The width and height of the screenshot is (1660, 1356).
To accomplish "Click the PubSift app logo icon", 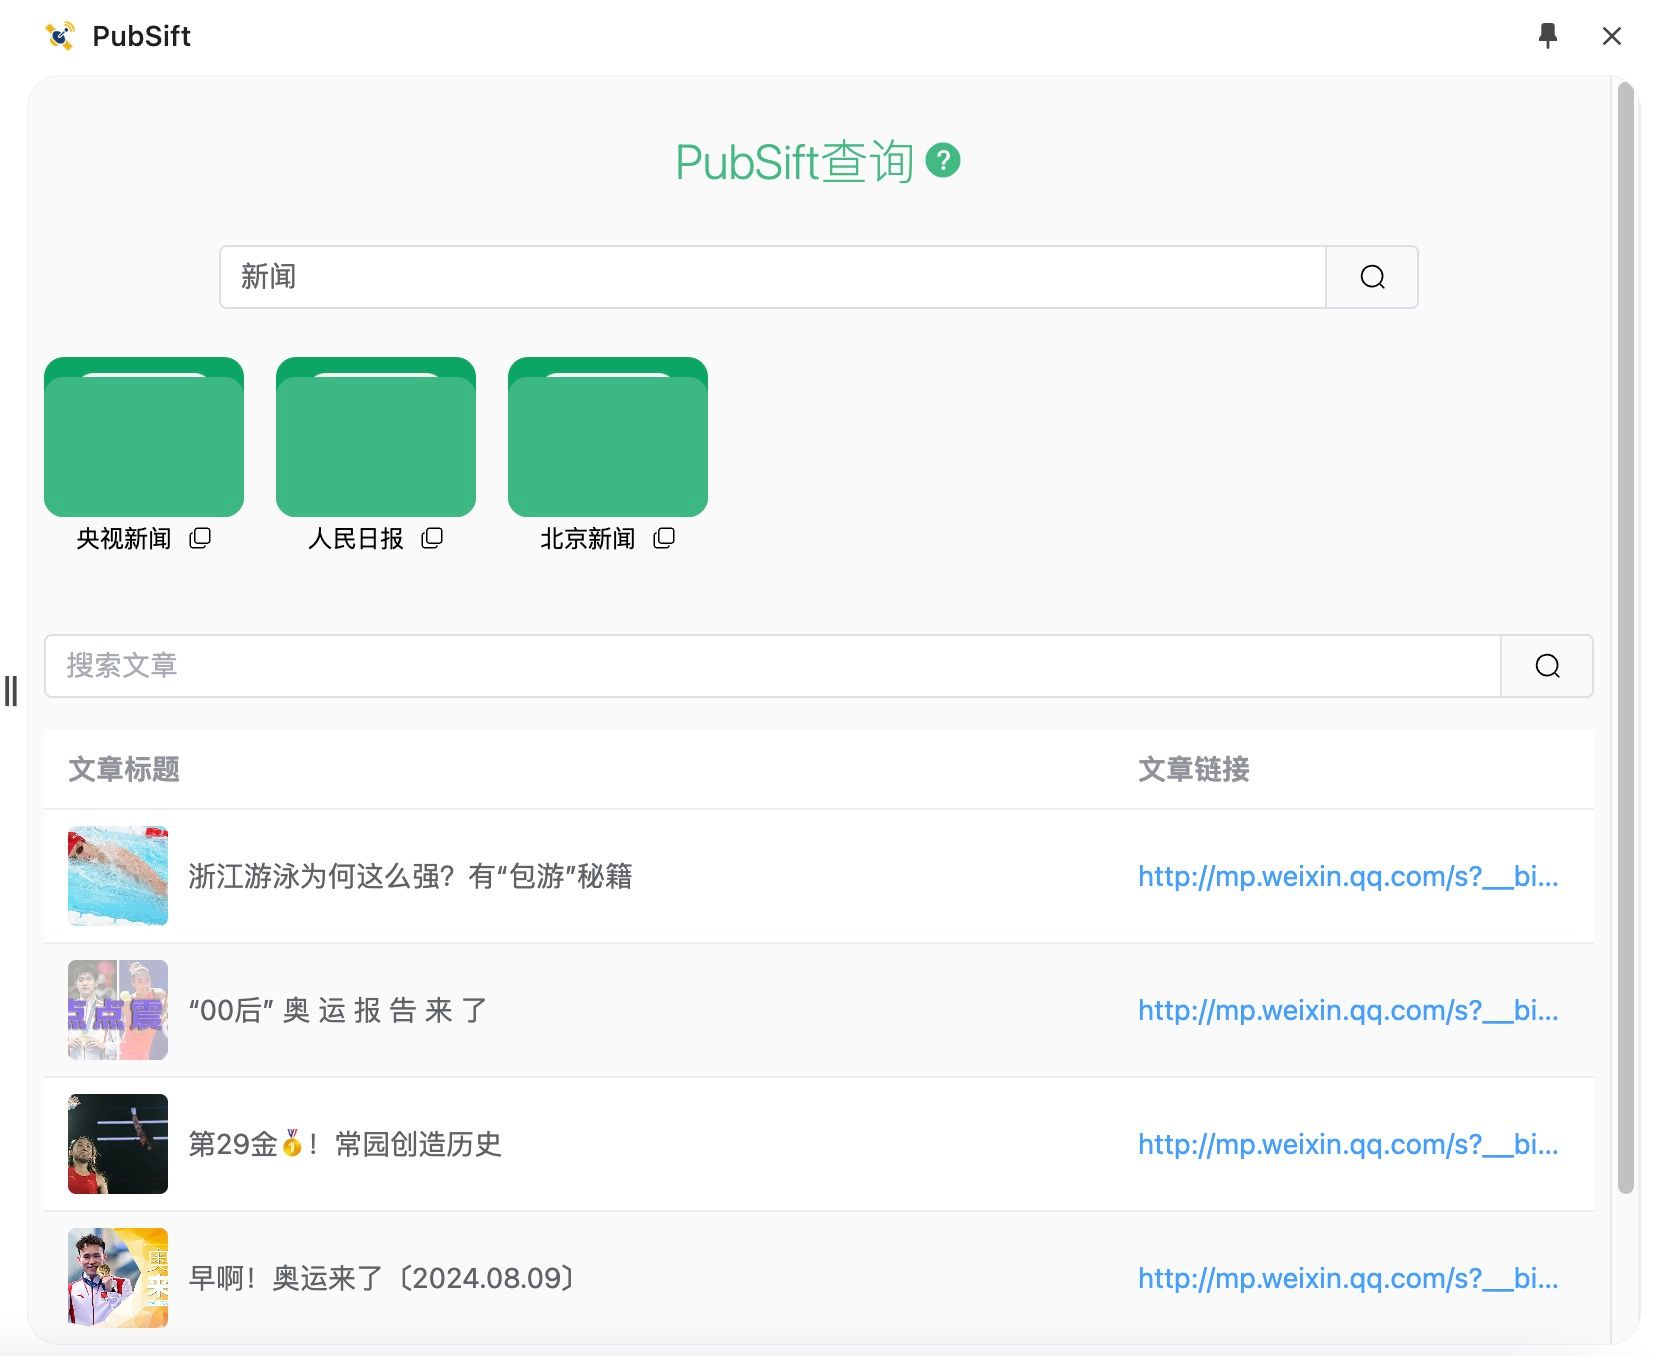I will click(x=60, y=36).
